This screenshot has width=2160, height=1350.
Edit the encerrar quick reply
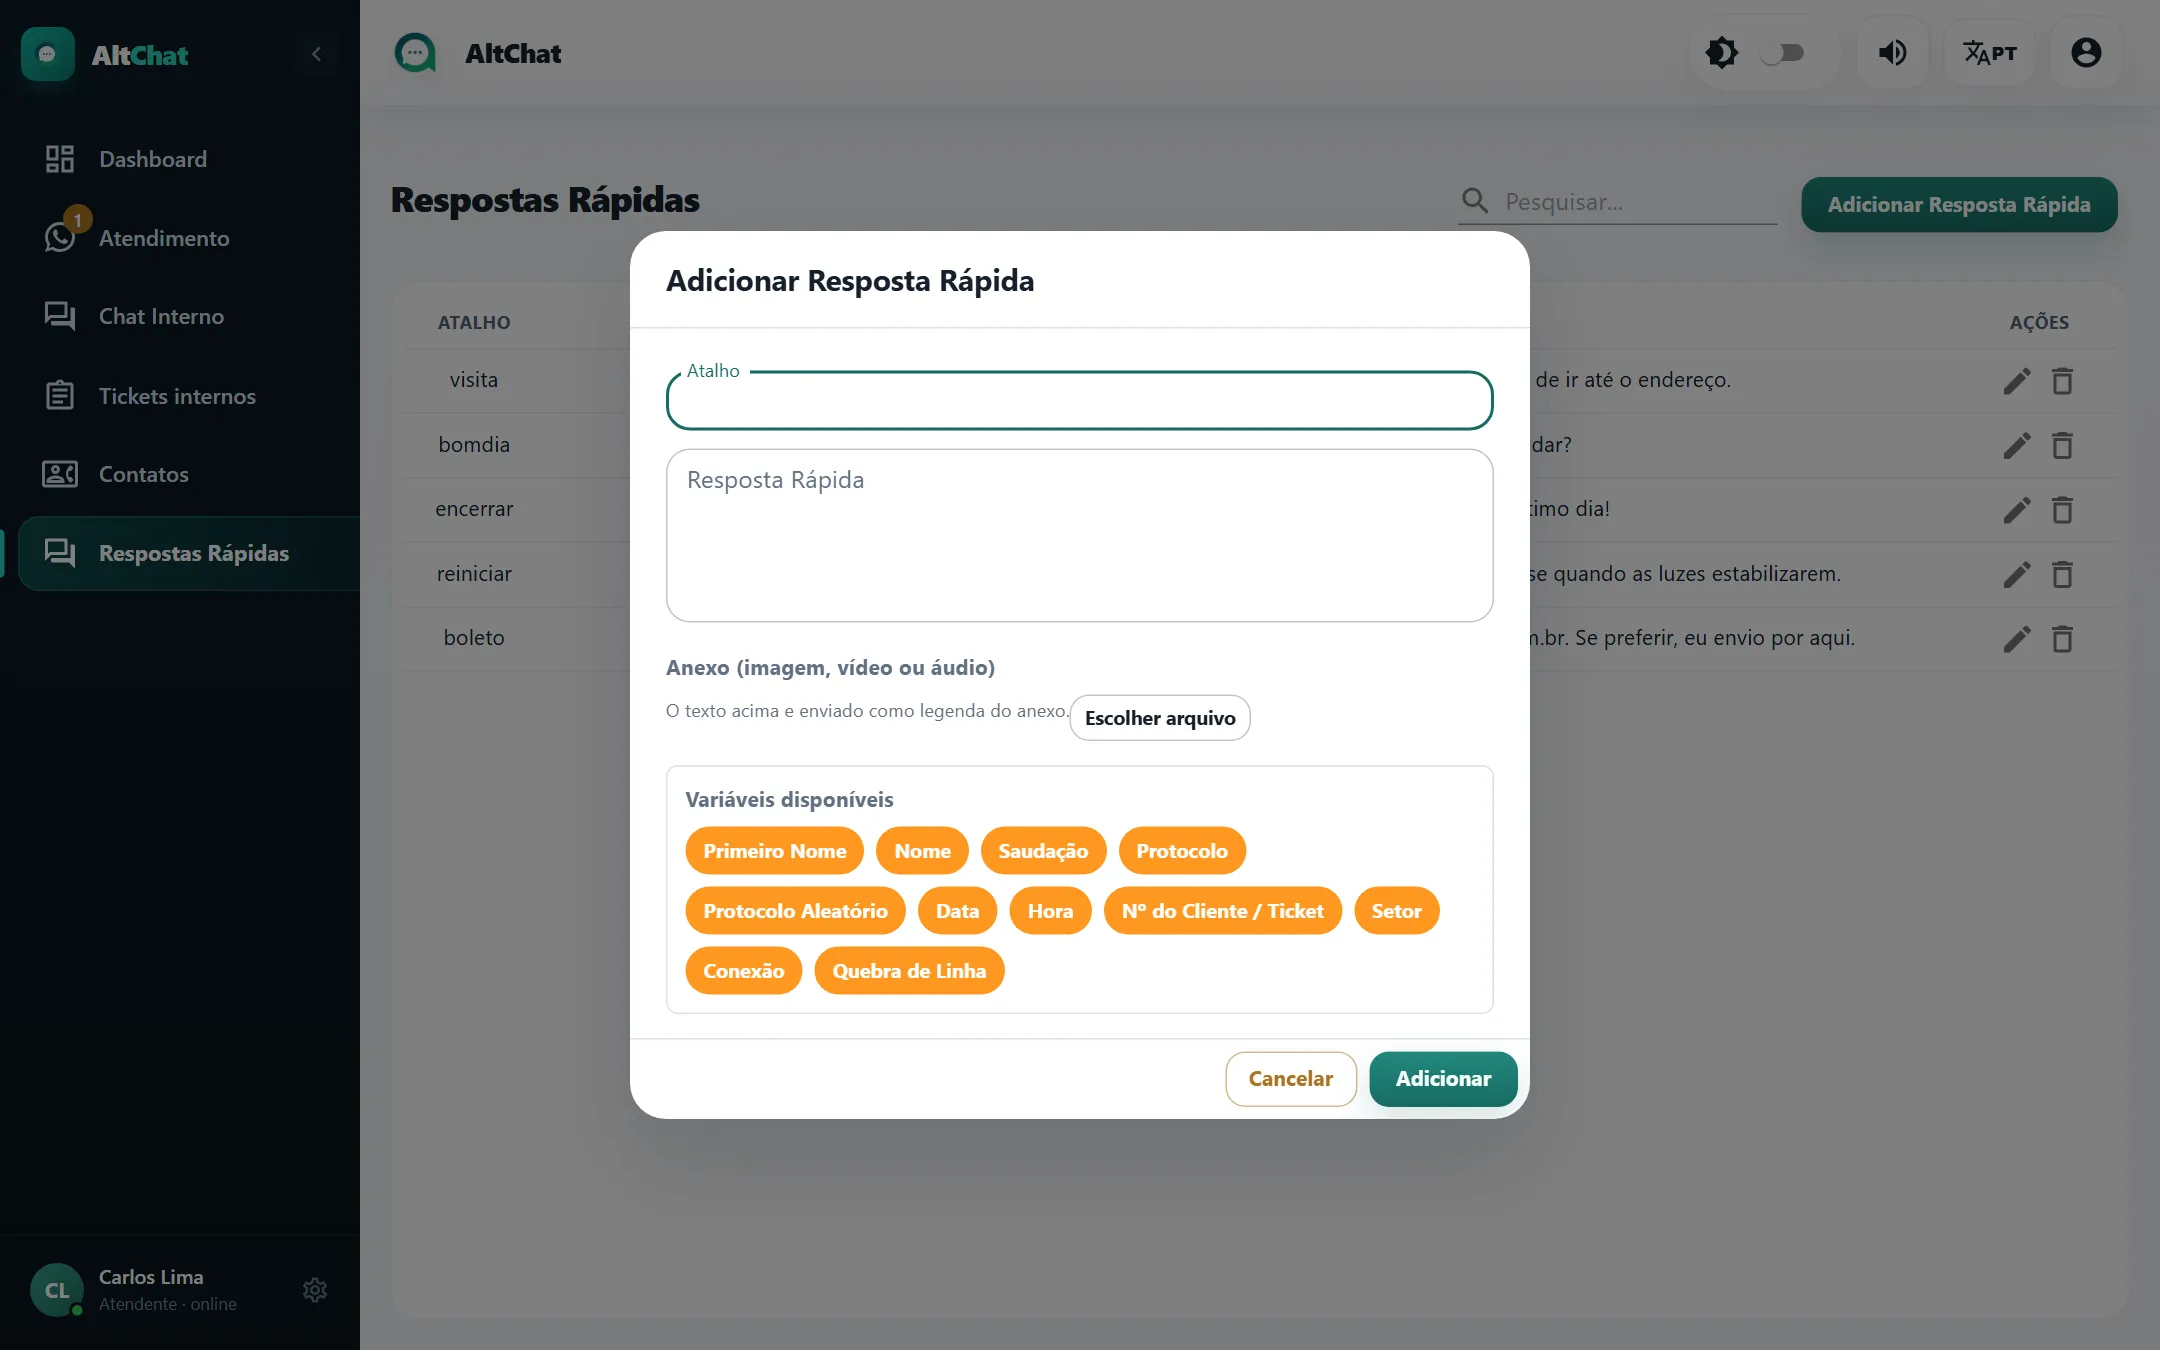tap(2017, 510)
